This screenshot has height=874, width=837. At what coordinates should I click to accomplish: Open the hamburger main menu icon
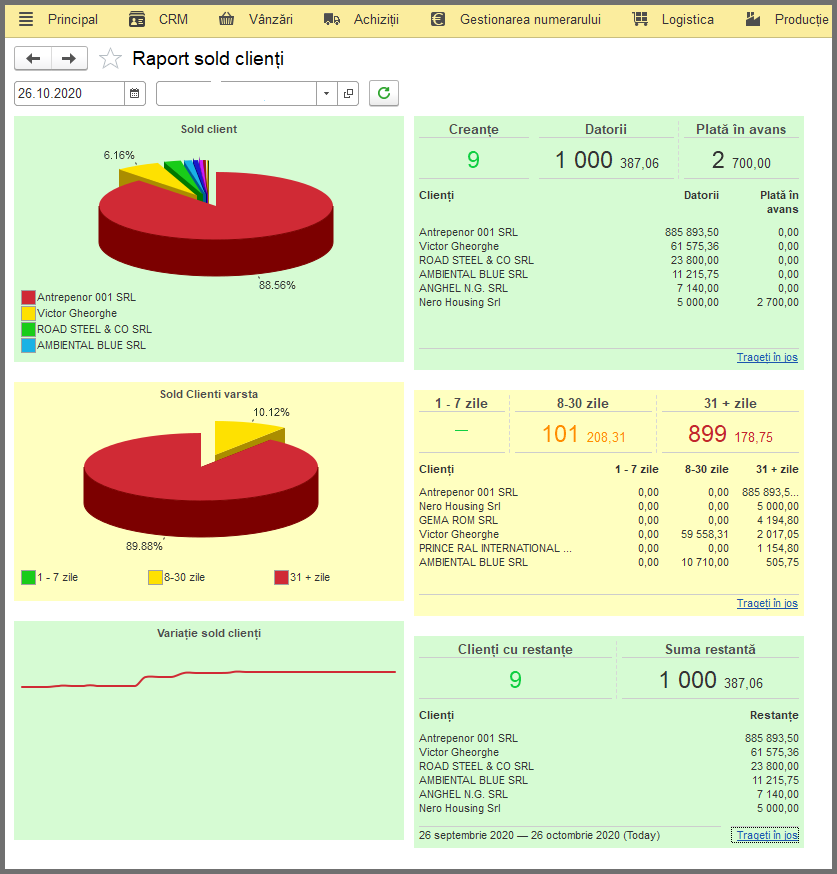26,19
